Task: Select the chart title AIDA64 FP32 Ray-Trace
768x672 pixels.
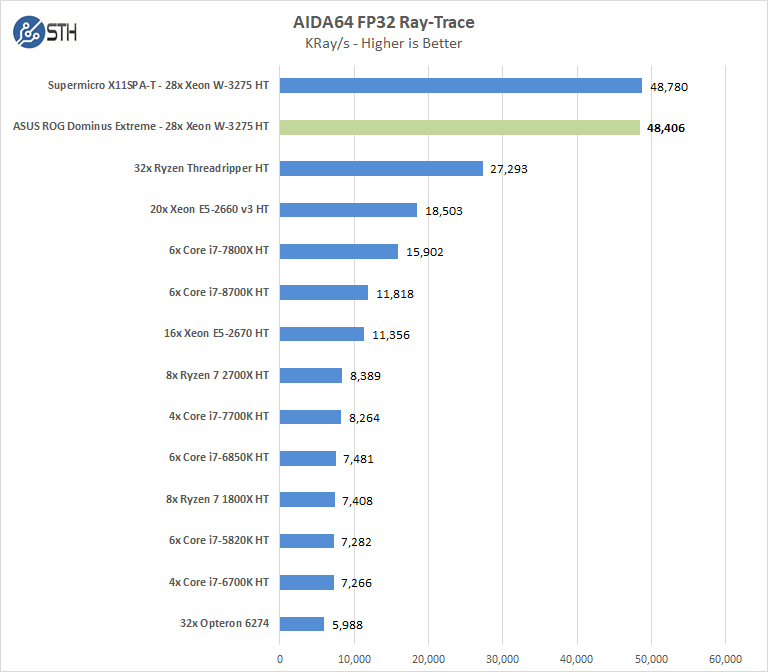Action: point(384,23)
